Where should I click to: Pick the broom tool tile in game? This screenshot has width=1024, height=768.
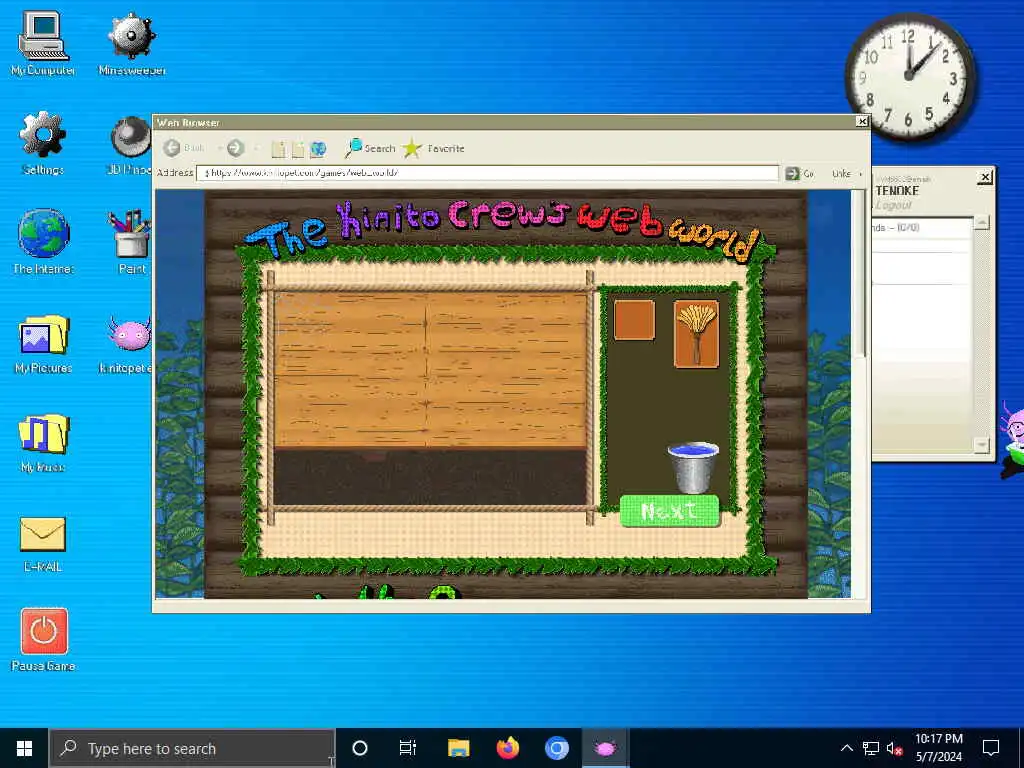click(x=696, y=334)
